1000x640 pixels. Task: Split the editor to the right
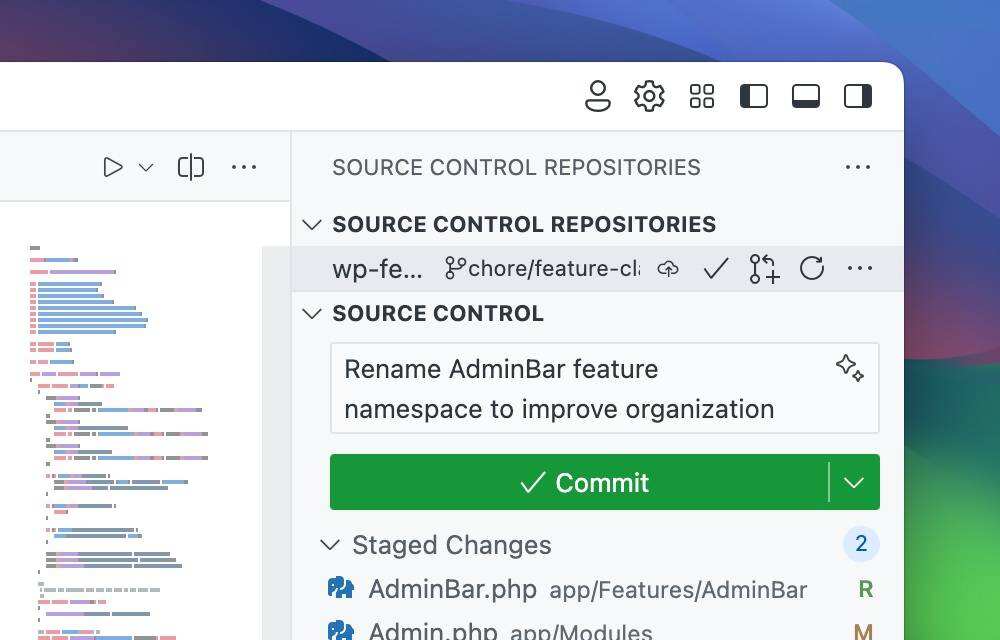(x=191, y=167)
